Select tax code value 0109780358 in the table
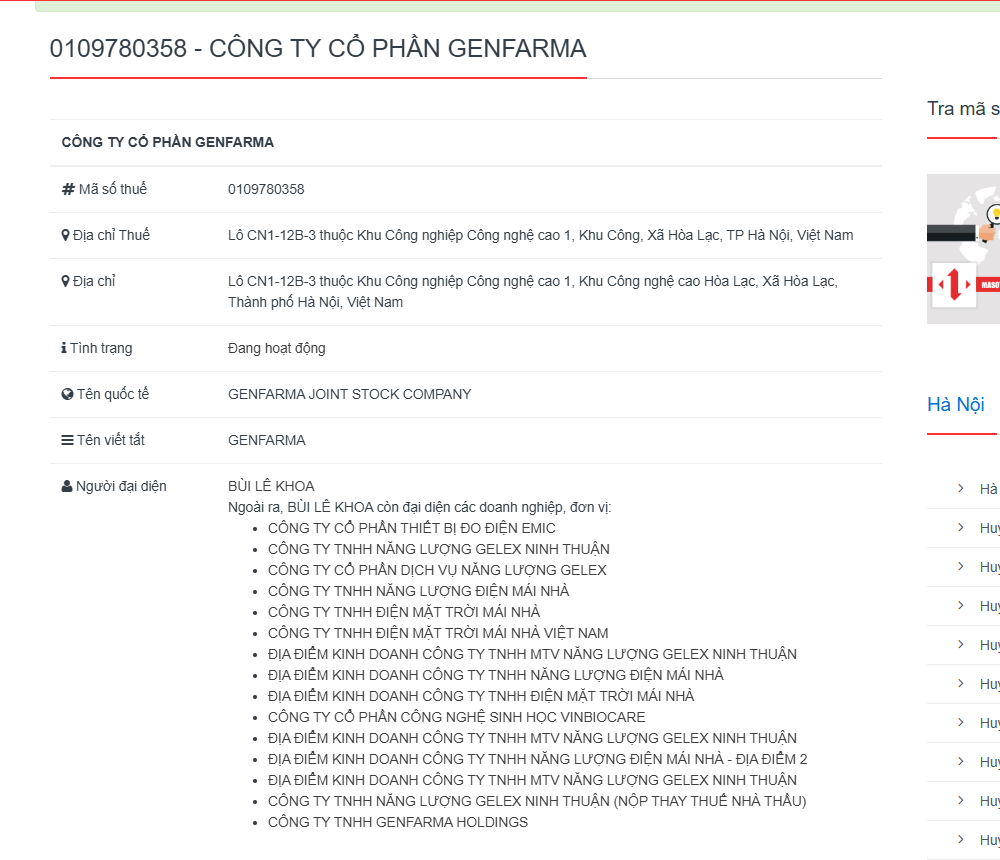Viewport: 1000px width, 860px height. (266, 189)
